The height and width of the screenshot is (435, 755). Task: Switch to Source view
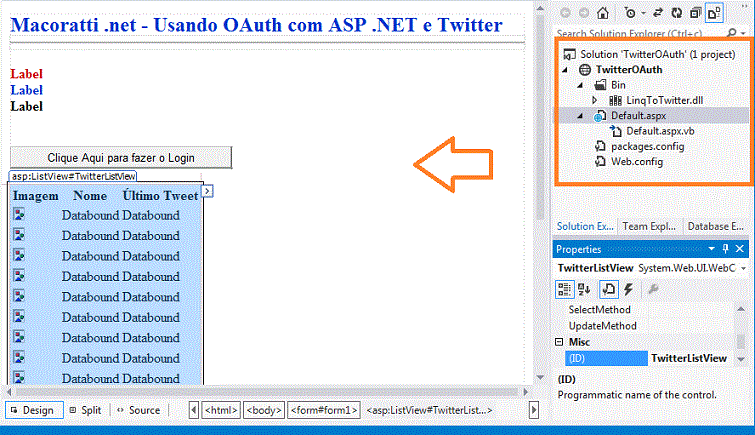pos(139,410)
